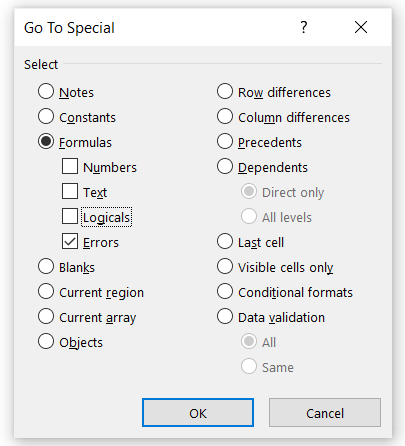Select the Current array option
The image size is (405, 446).
coord(46,316)
